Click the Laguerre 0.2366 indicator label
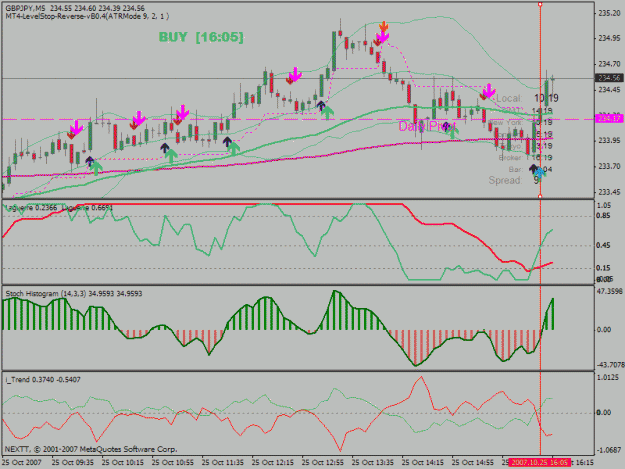 30,208
